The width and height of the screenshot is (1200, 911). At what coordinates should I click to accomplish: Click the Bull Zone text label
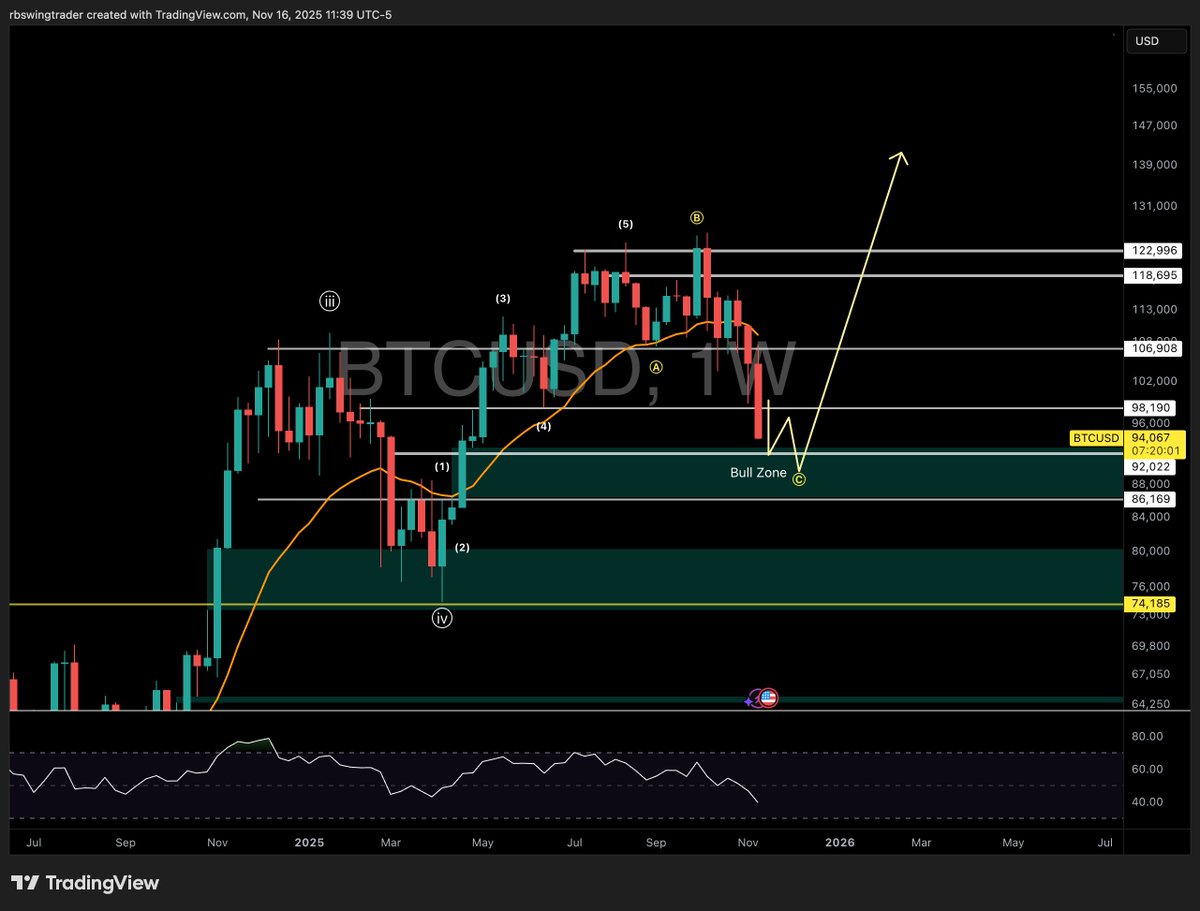[x=758, y=472]
